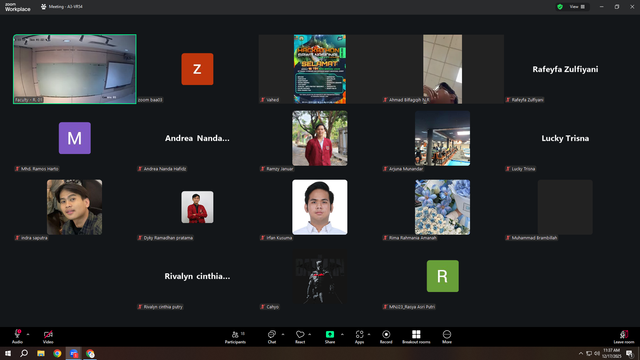Expand reaction options arrow beside React
The height and width of the screenshot is (360, 640).
pos(309,334)
